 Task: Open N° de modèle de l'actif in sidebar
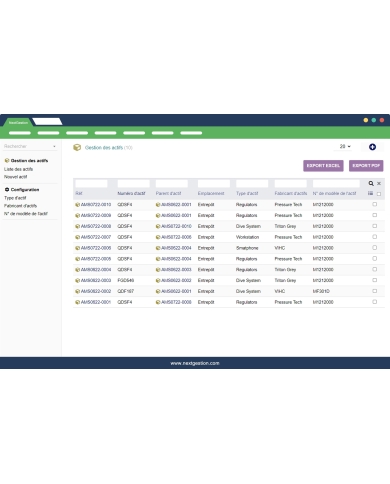26,214
